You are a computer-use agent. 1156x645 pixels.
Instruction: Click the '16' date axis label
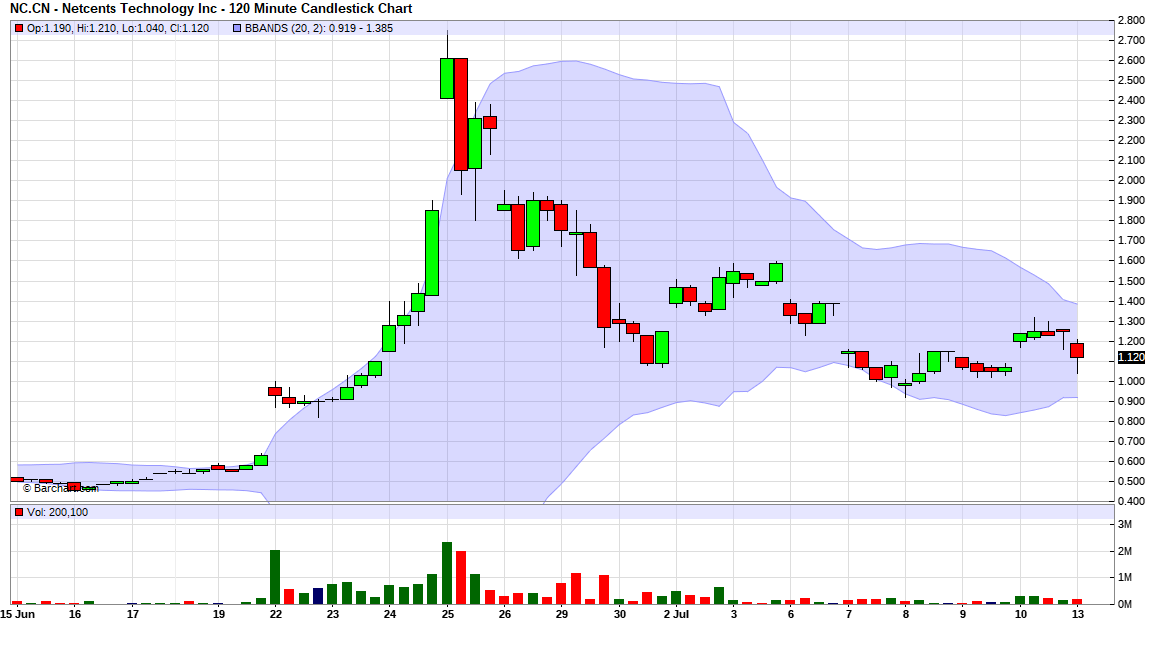point(74,614)
